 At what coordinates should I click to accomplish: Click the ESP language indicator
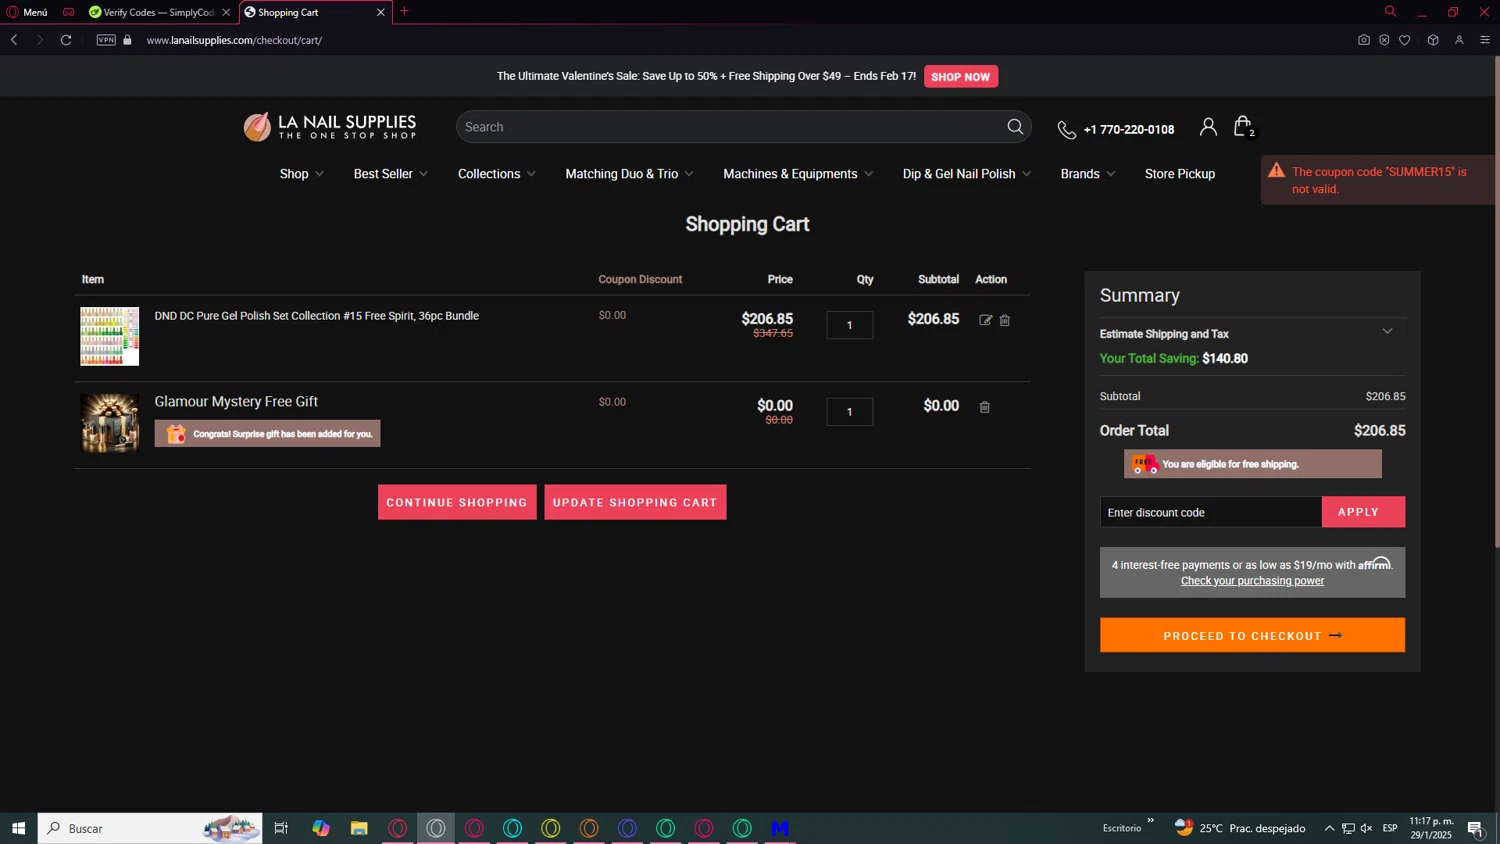1390,828
